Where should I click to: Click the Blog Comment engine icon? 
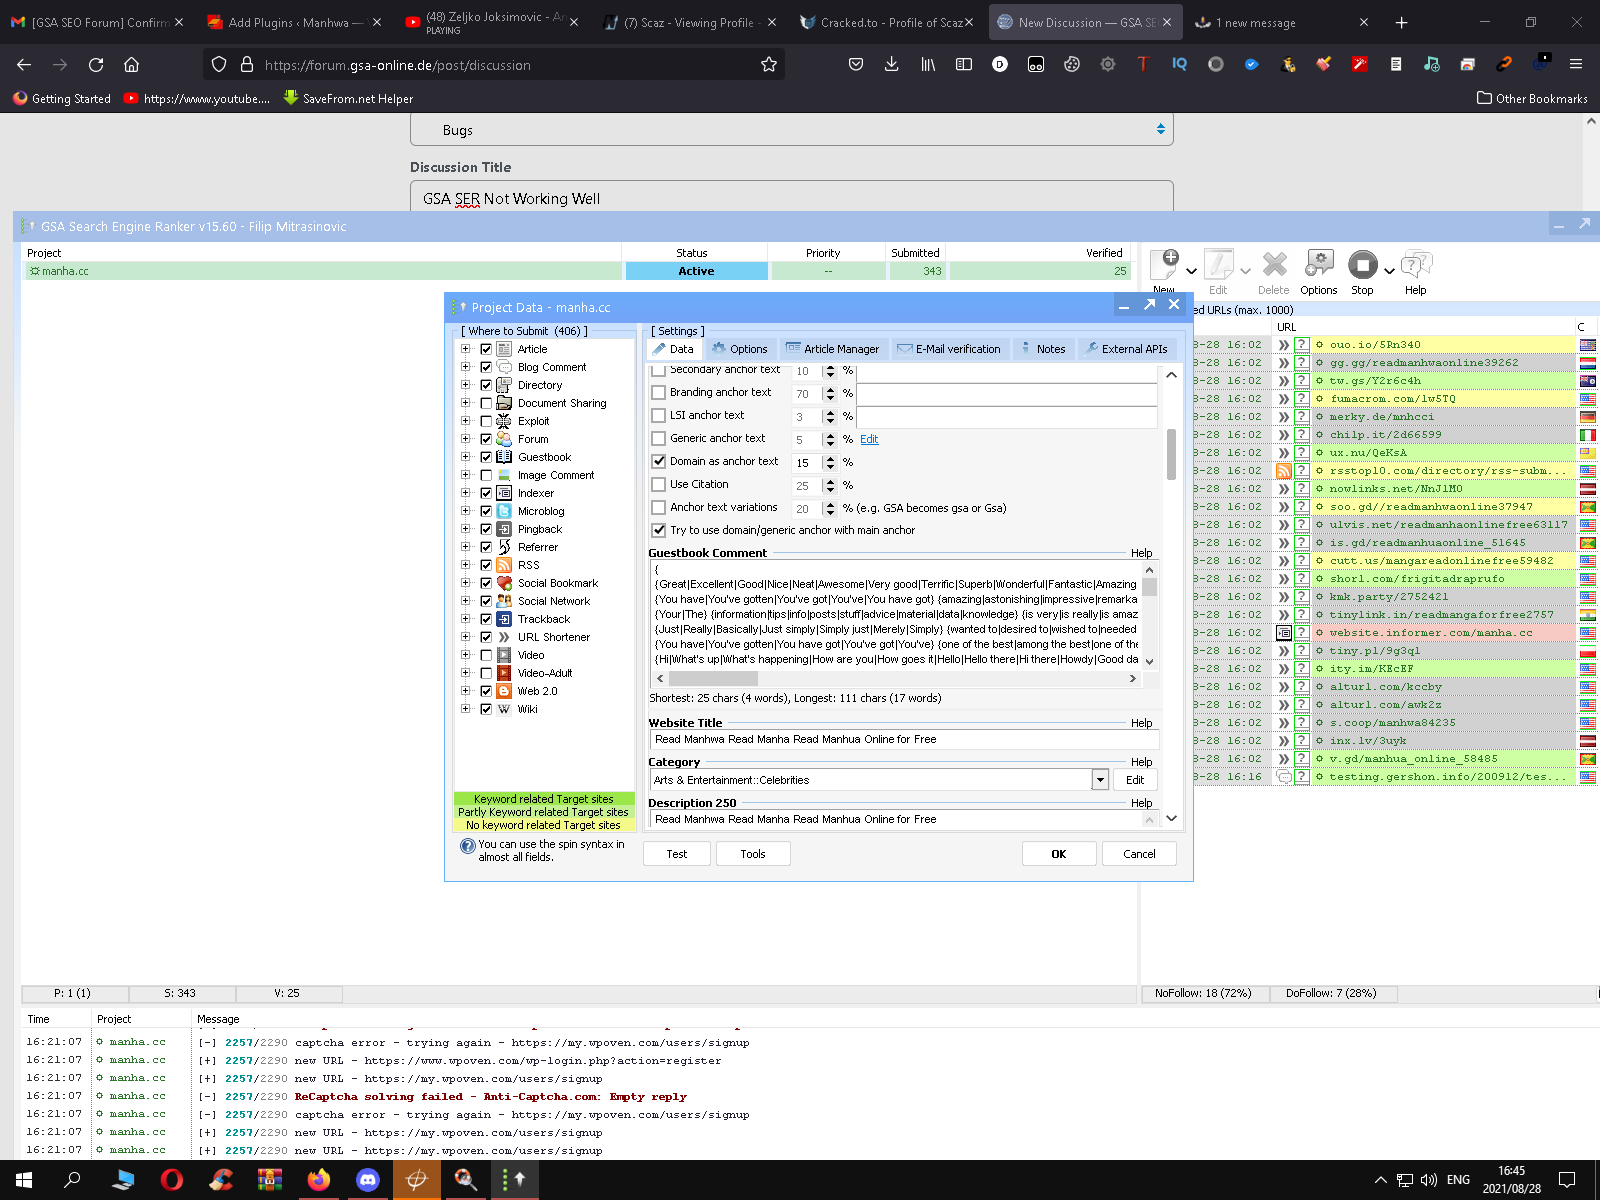[x=505, y=367]
